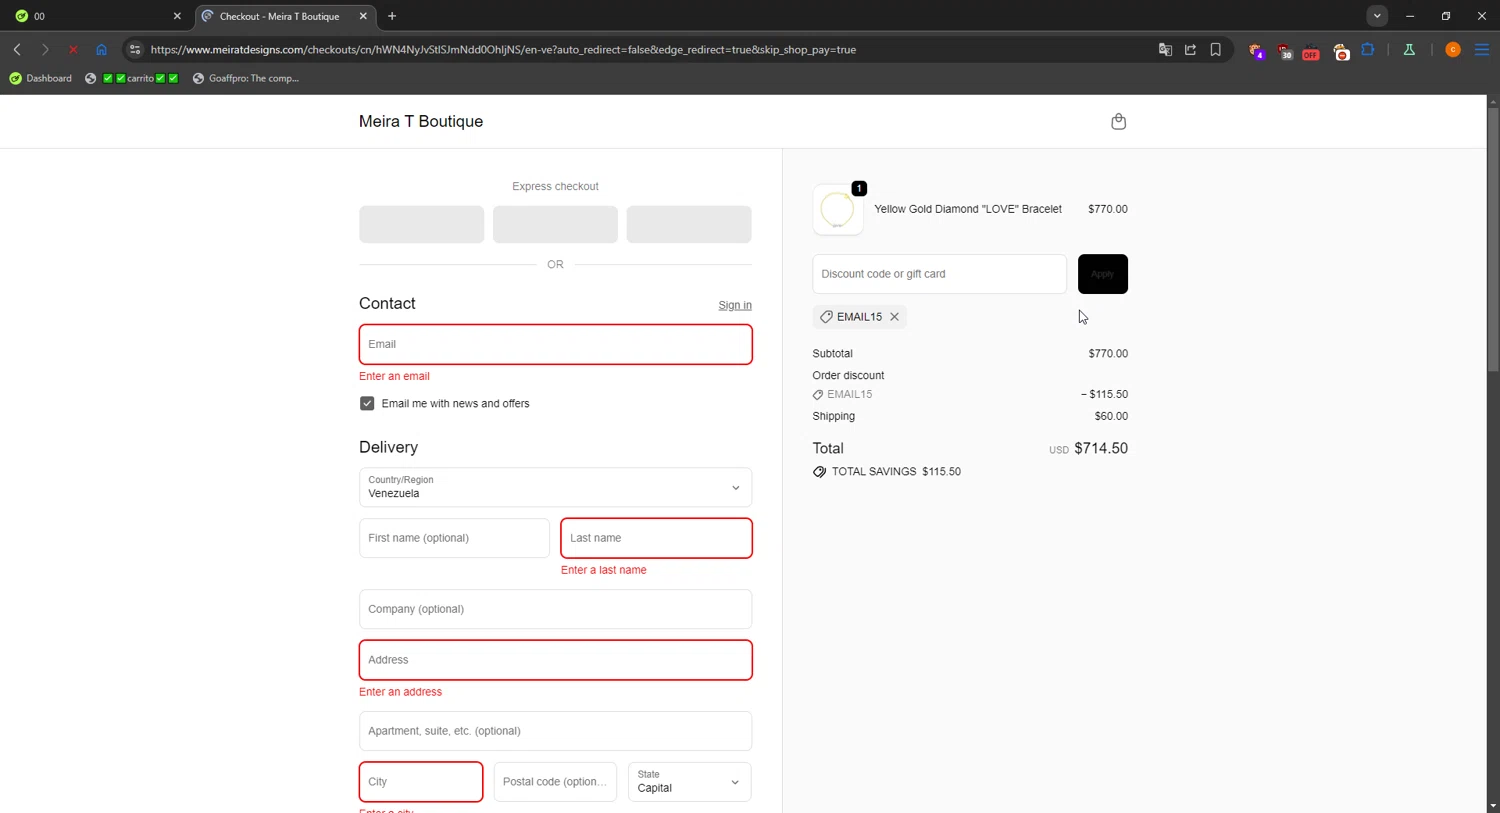This screenshot has height=813, width=1500.
Task: Stop loading the page with X
Action: [73, 49]
